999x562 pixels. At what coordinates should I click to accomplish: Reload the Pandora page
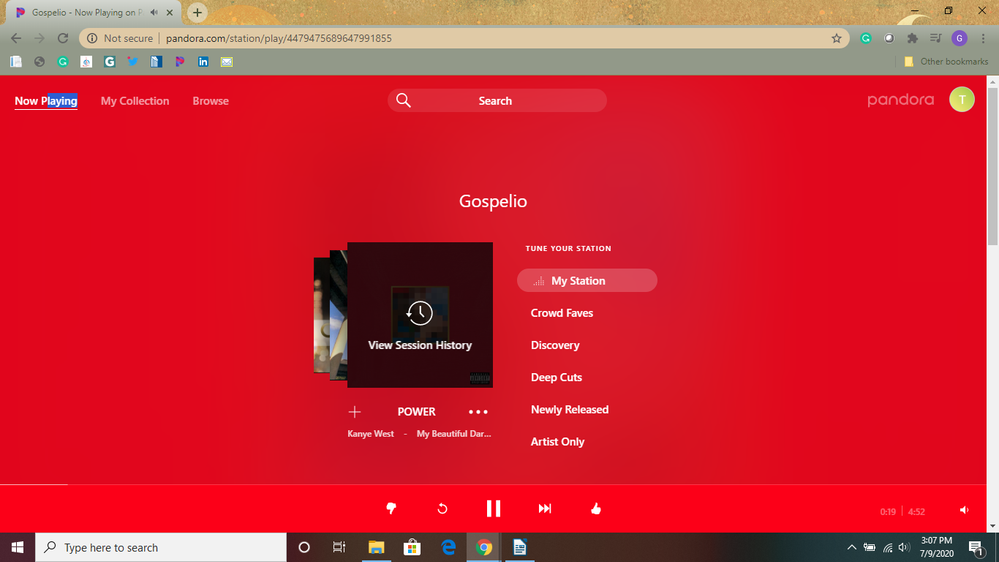[62, 38]
